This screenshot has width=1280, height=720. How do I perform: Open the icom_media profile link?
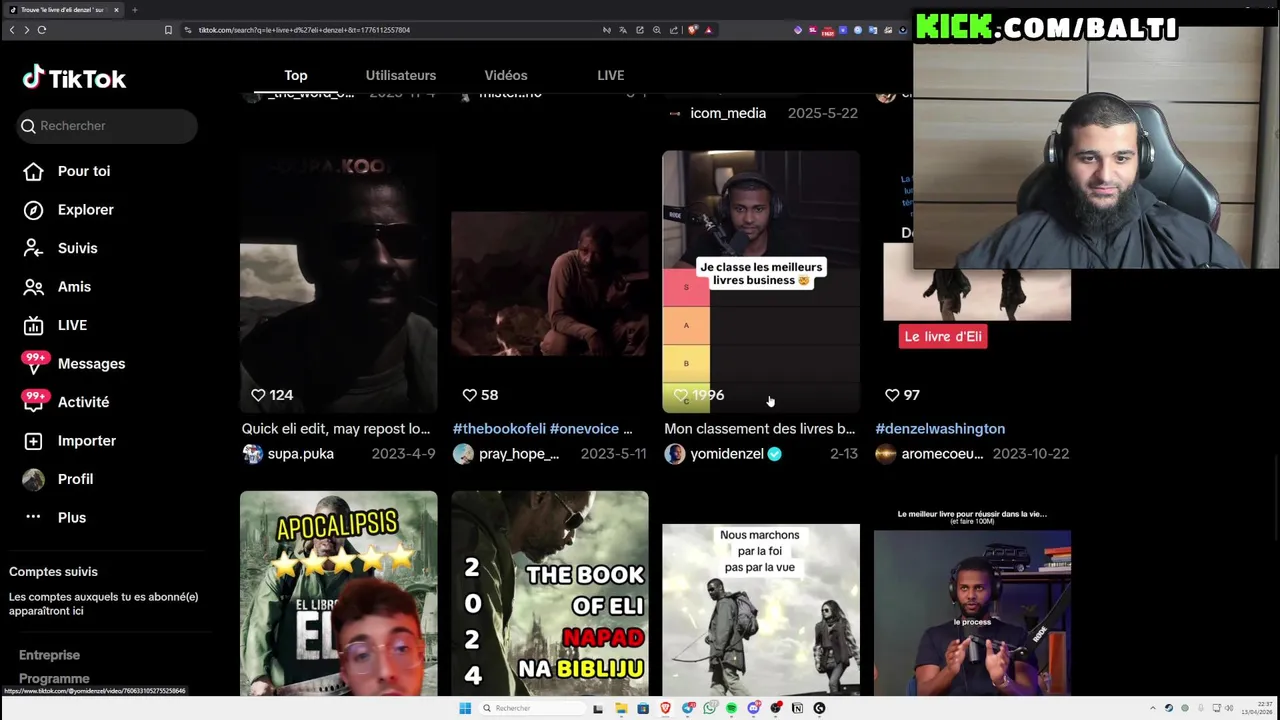click(728, 113)
